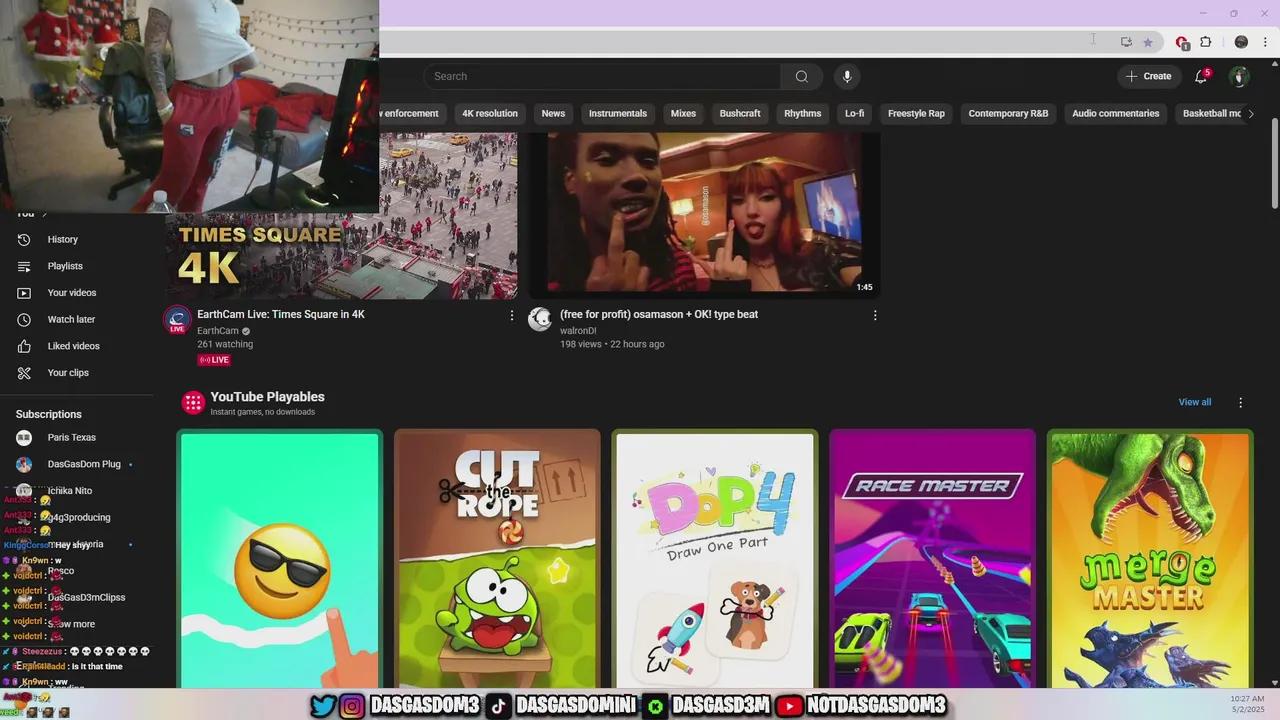Open the Cut the Rope playable card
This screenshot has height=720, width=1280.
click(497, 559)
